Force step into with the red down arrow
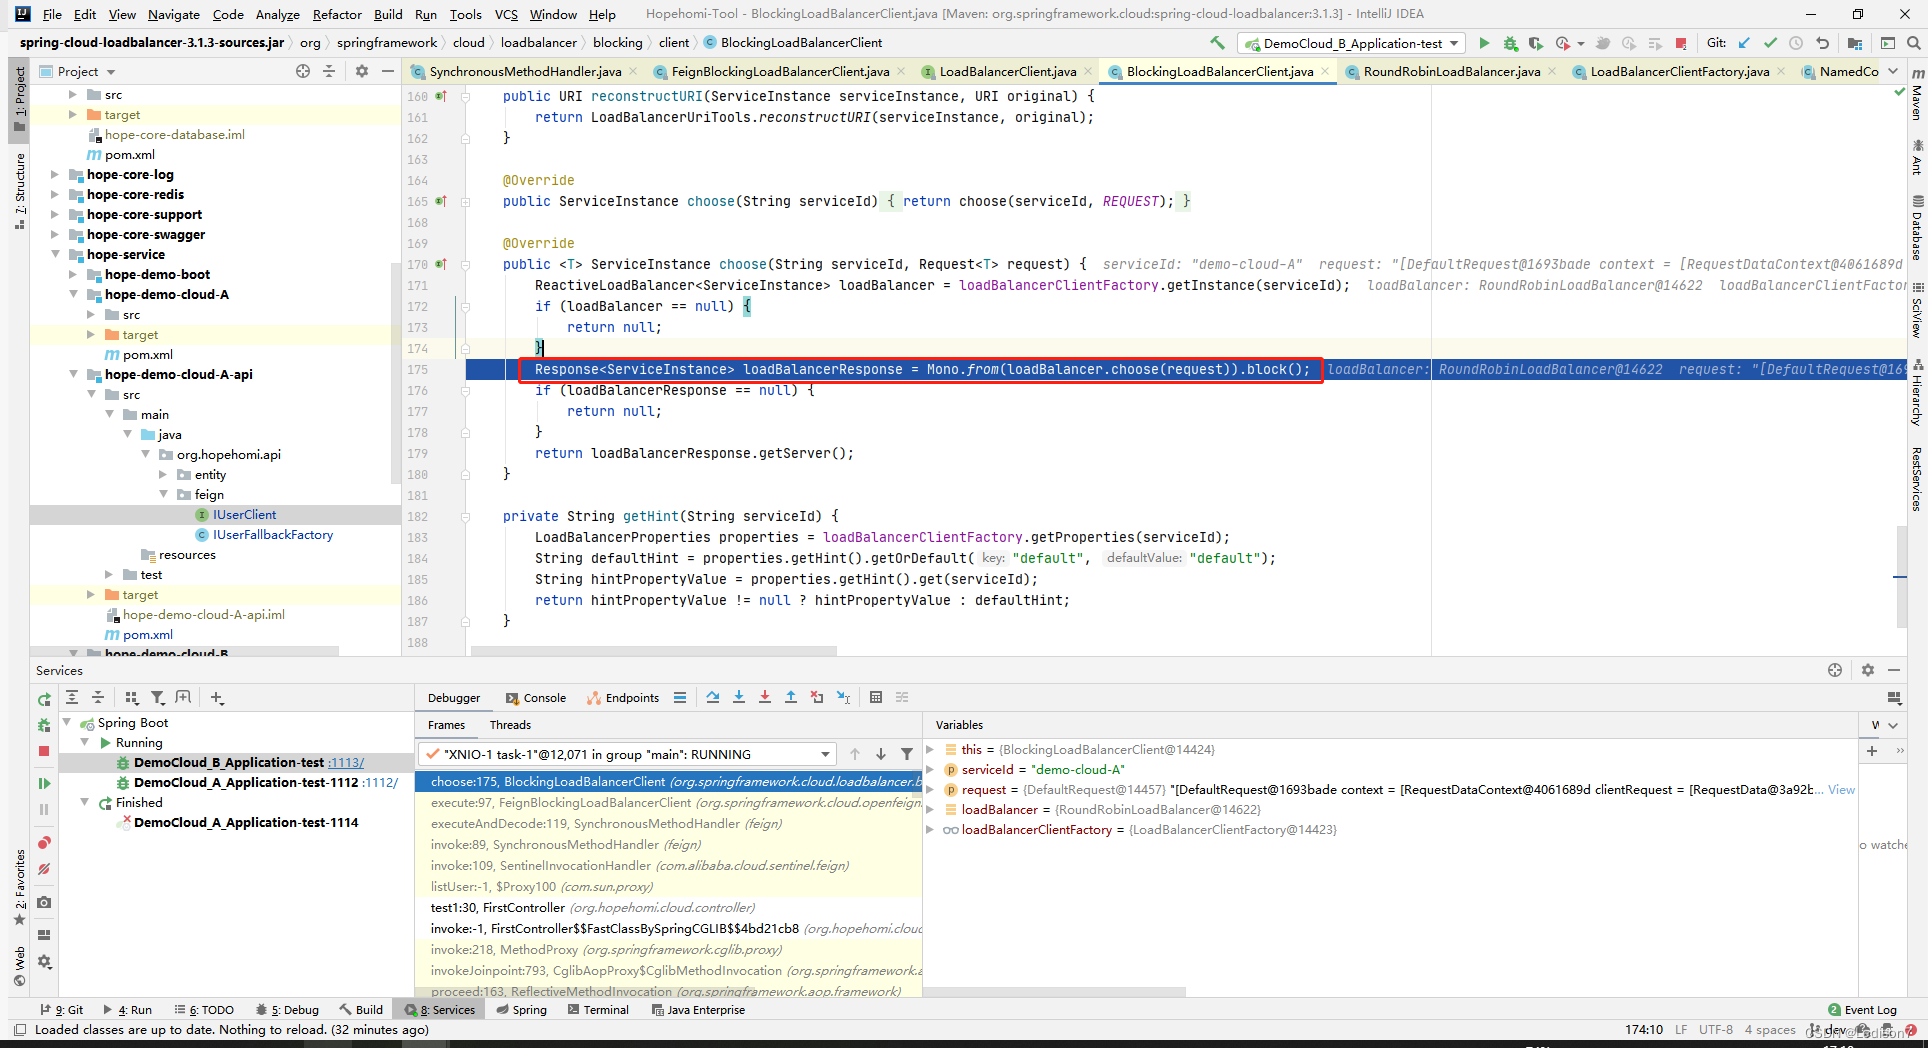 coord(764,697)
